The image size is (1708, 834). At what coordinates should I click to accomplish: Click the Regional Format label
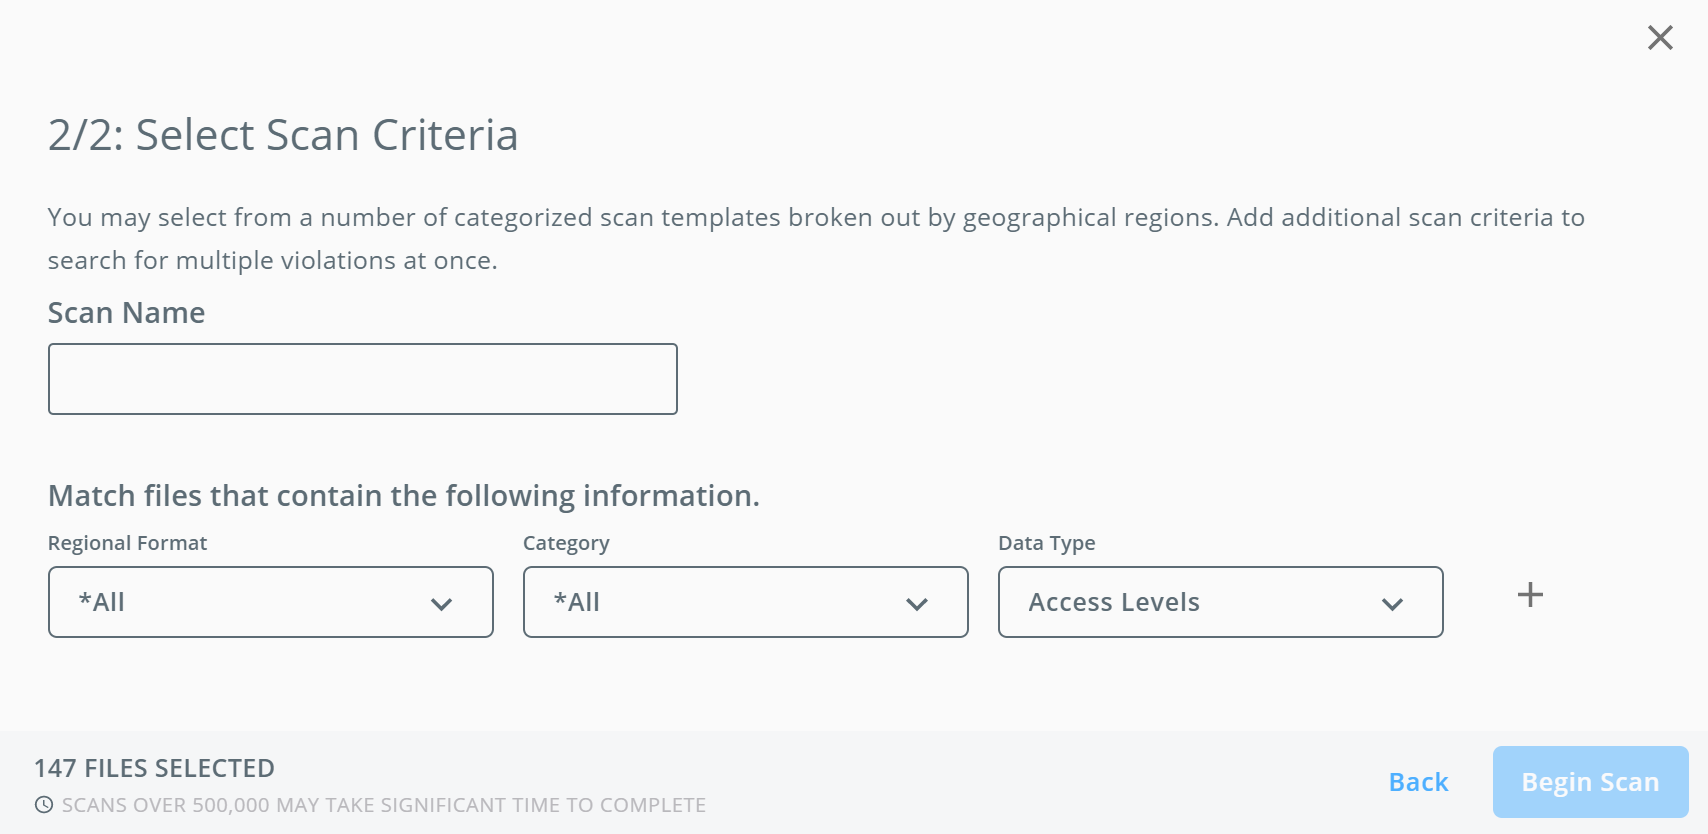coord(128,543)
